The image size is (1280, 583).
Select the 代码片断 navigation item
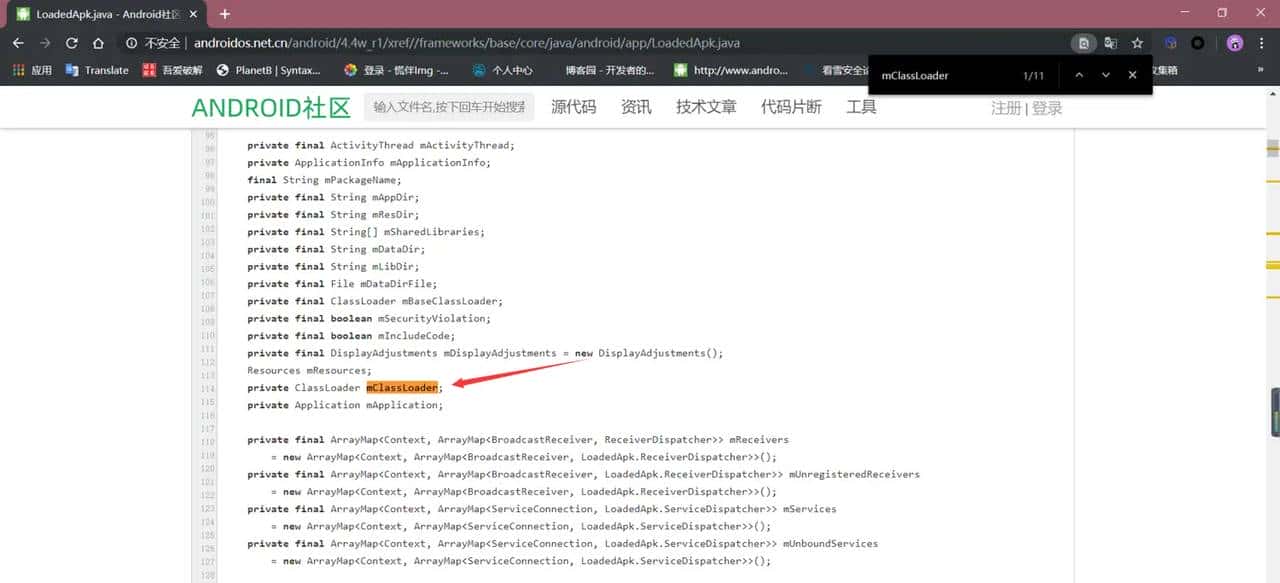tap(791, 107)
